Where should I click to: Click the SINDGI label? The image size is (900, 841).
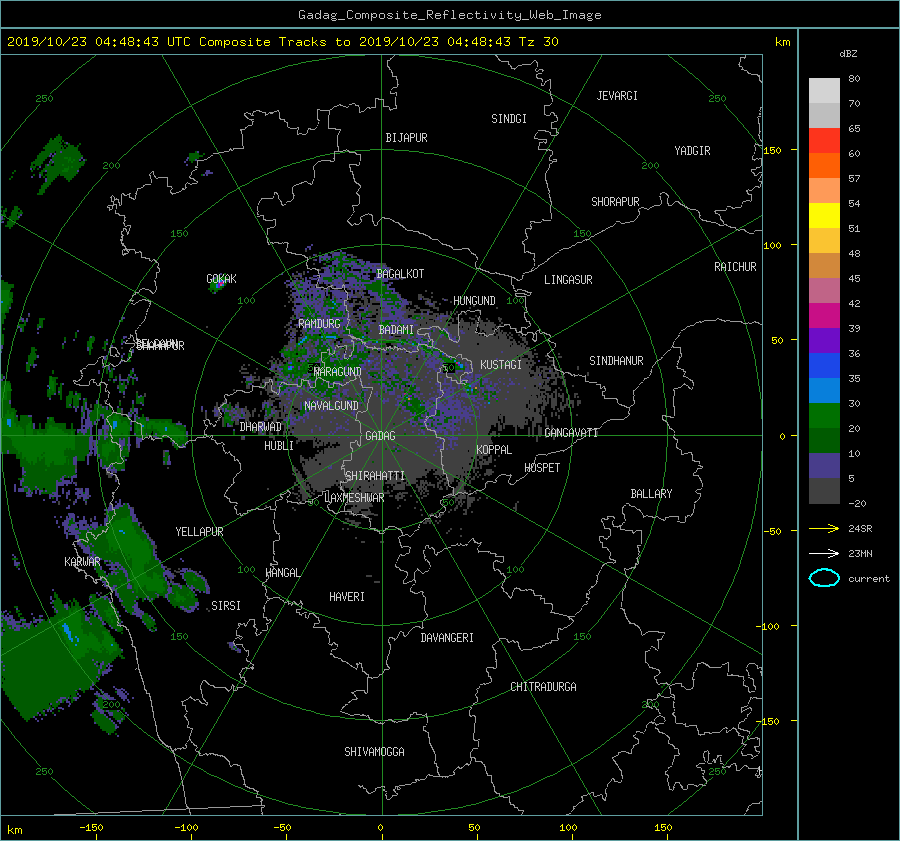[509, 119]
